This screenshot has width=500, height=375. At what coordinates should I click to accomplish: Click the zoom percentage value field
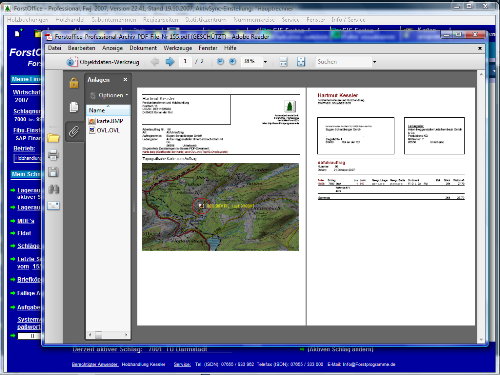click(251, 61)
